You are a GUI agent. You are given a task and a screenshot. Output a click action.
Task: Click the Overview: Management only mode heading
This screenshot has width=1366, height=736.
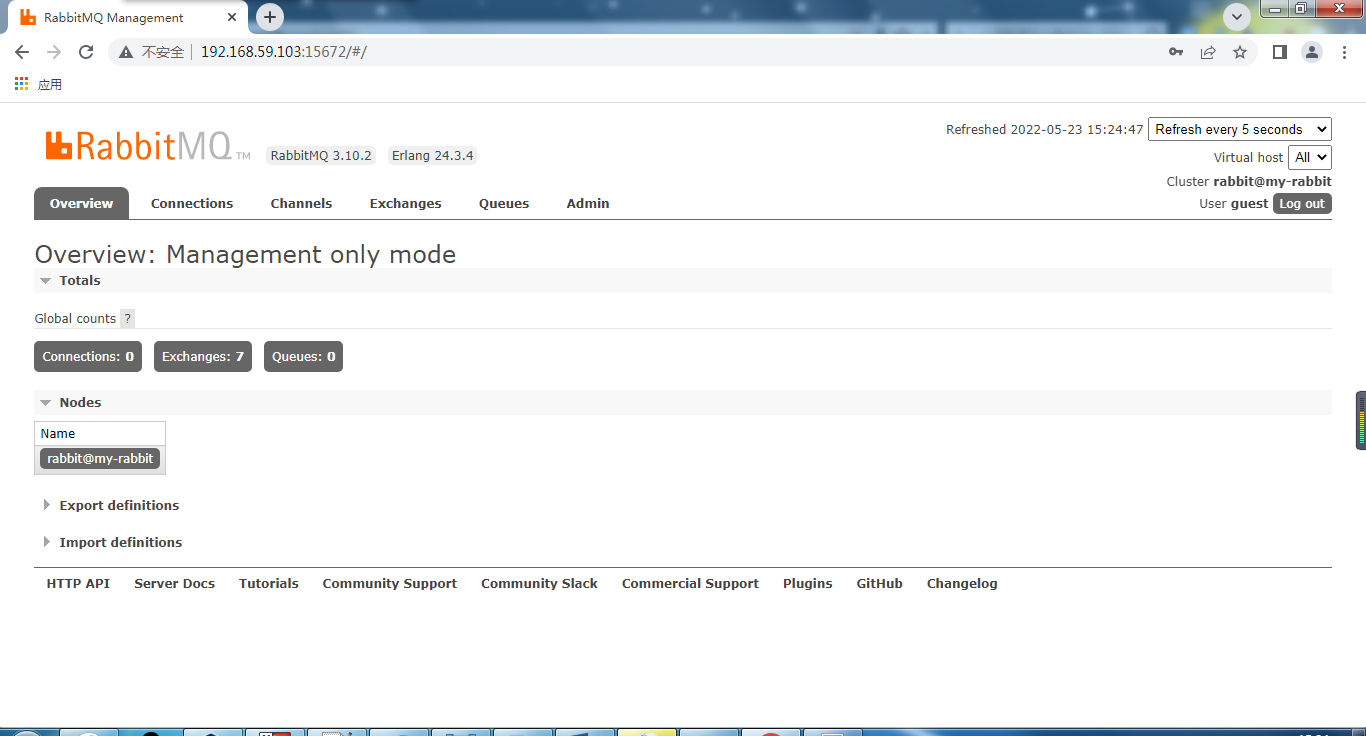click(245, 255)
